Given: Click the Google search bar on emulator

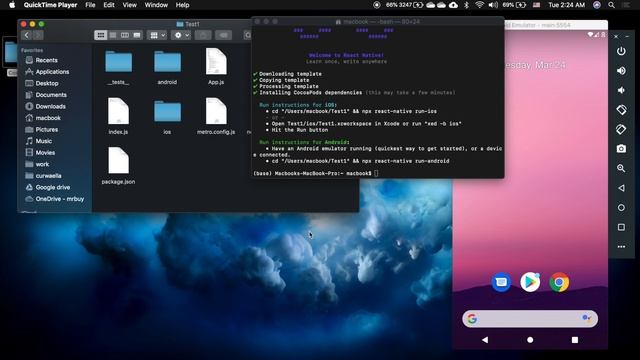Looking at the screenshot, I should [x=530, y=318].
